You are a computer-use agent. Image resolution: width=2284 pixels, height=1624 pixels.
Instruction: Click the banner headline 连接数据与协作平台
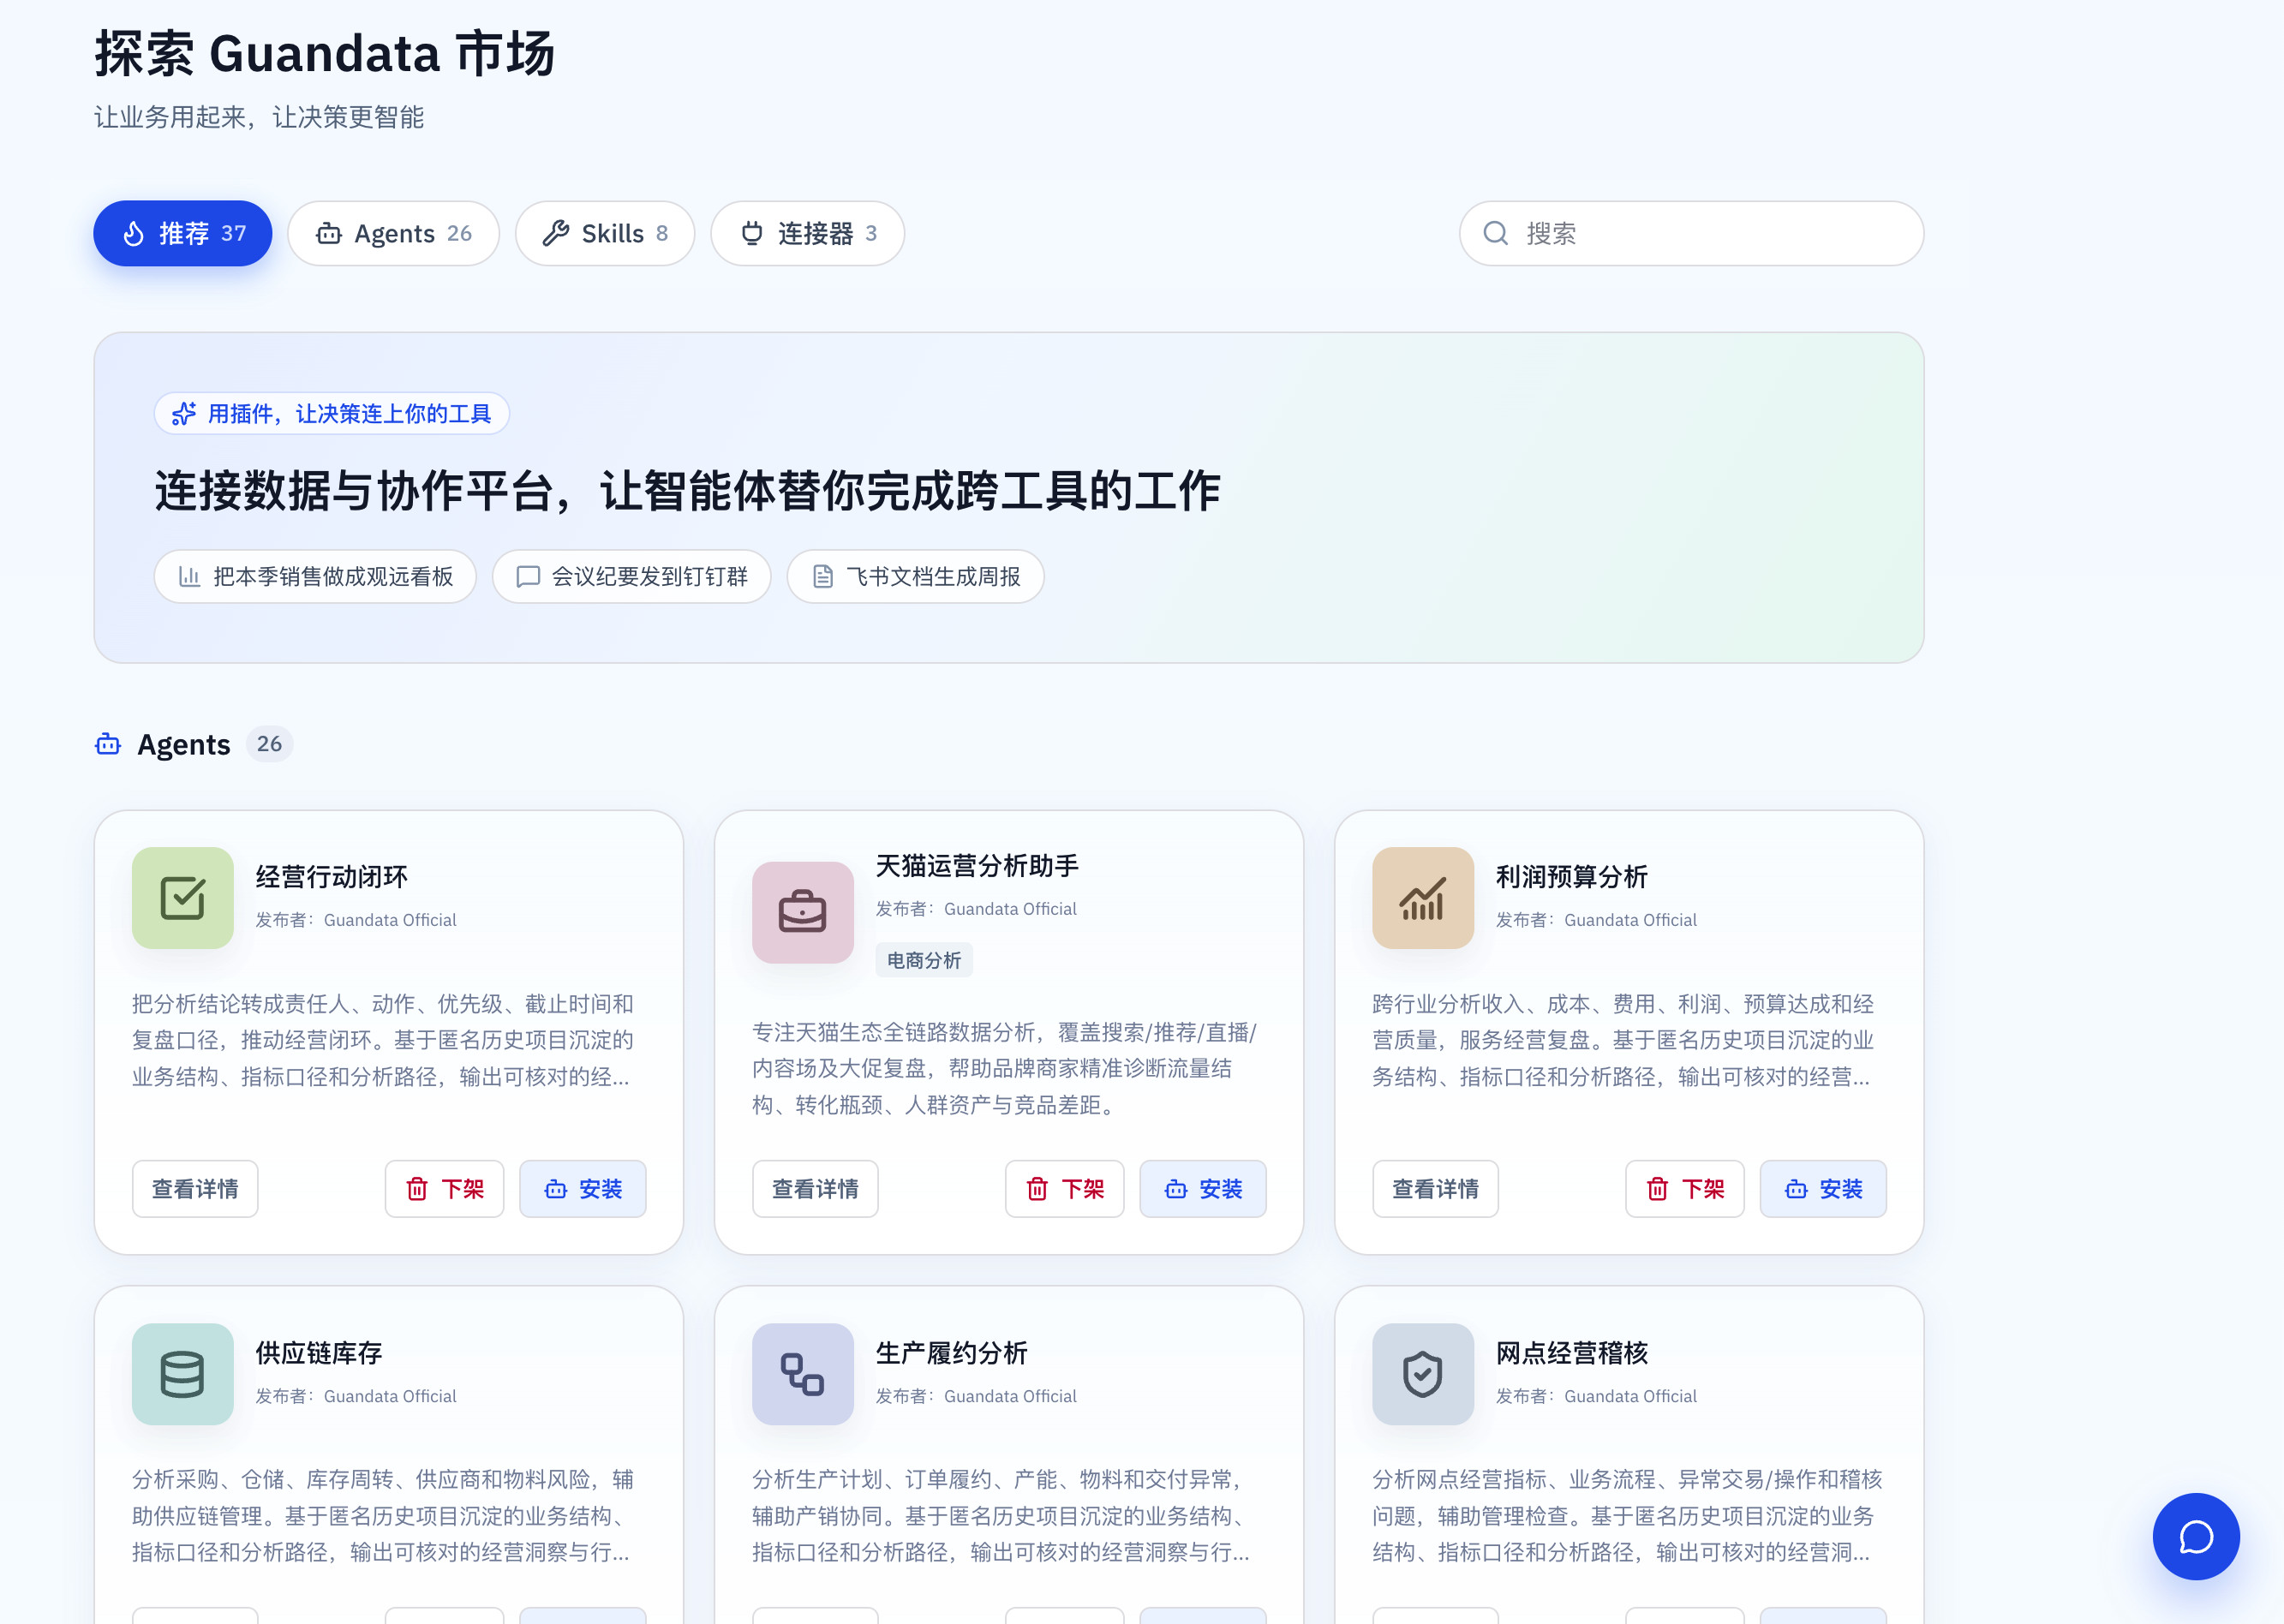[687, 491]
